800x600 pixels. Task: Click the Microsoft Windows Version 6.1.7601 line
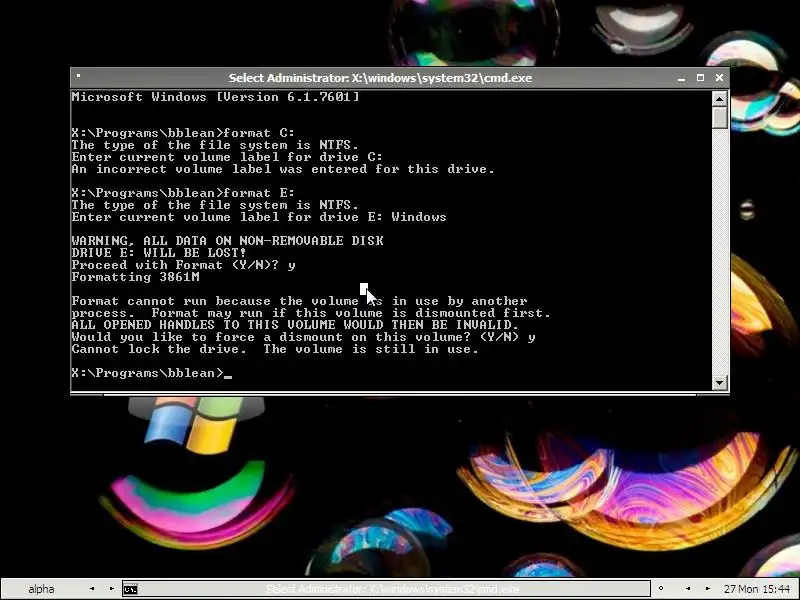[215, 97]
